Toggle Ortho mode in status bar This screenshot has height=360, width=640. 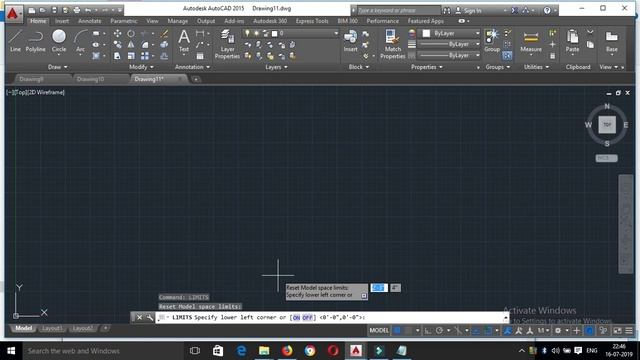(428, 330)
